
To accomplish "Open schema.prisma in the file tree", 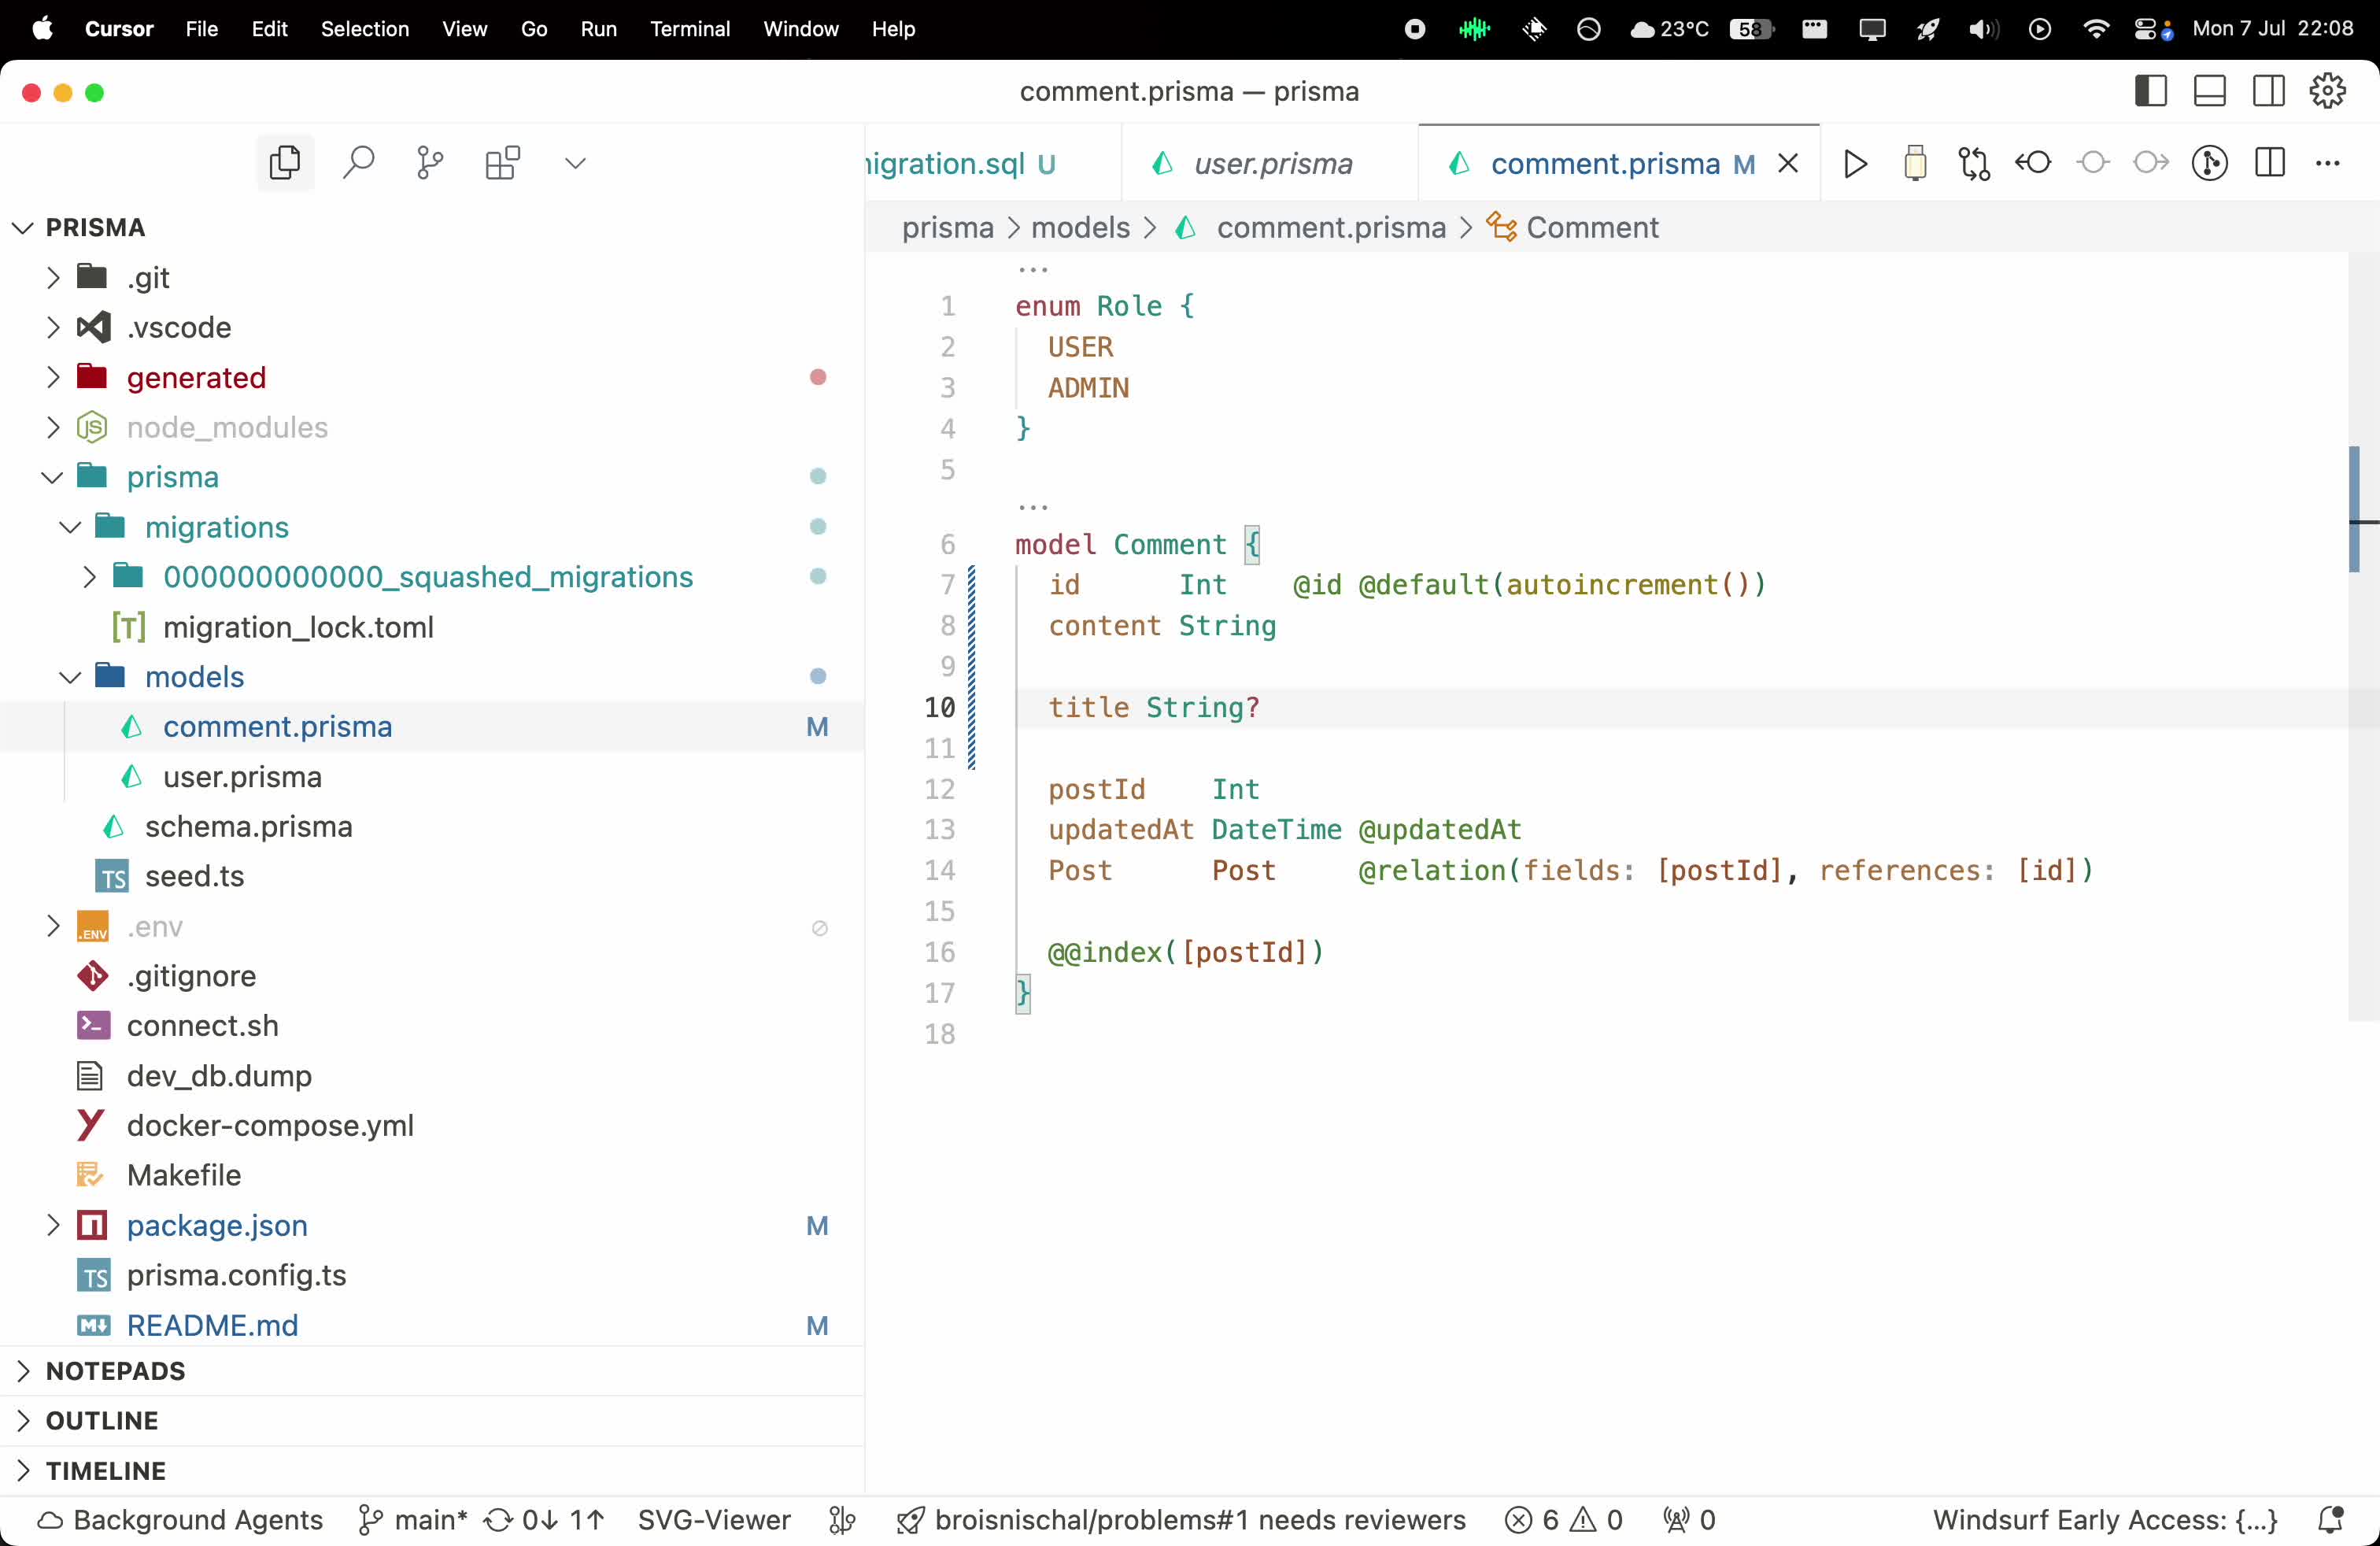I will [248, 826].
